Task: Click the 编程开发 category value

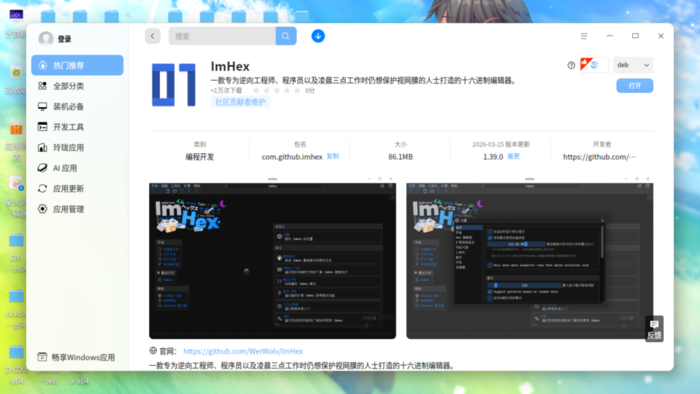Action: (x=200, y=157)
